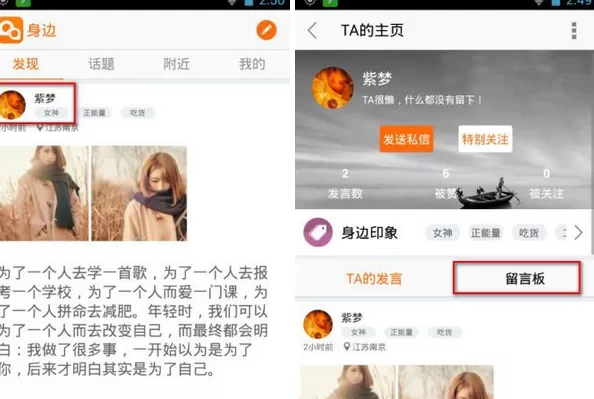Image resolution: width=594 pixels, height=399 pixels.
Task: Tap 紫梦's avatar in the feed post
Action: click(12, 105)
